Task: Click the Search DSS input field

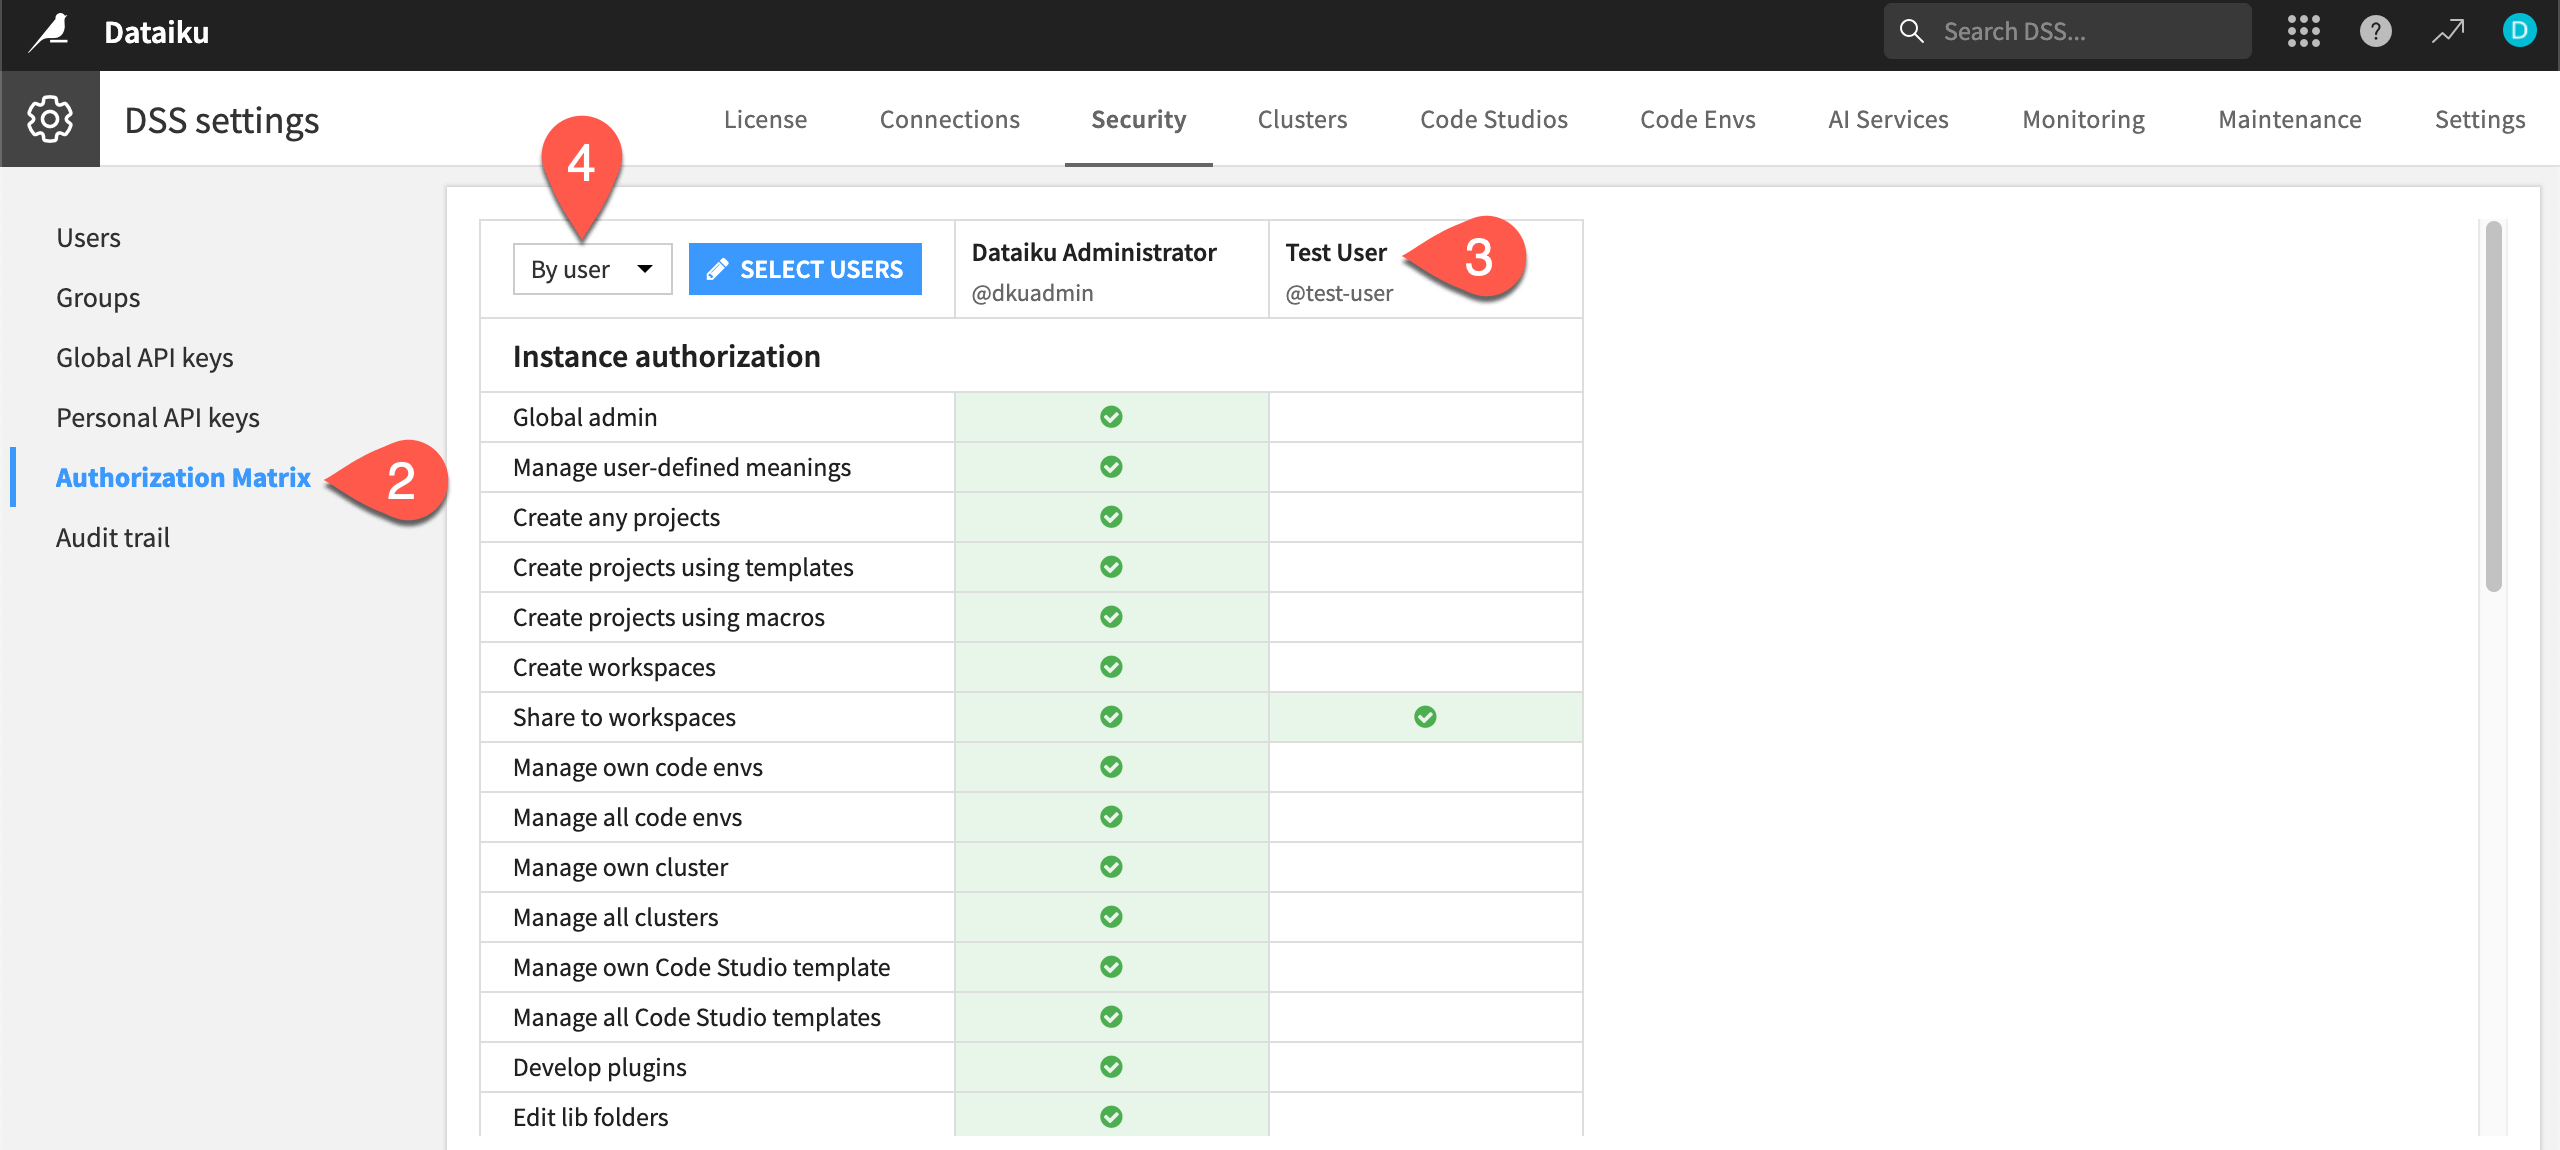Action: click(x=2067, y=31)
